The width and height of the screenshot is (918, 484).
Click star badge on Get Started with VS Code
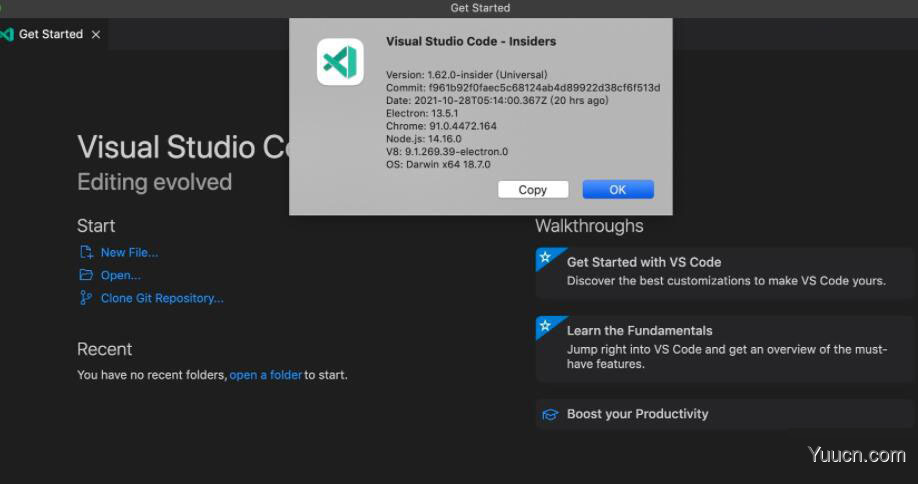[546, 257]
